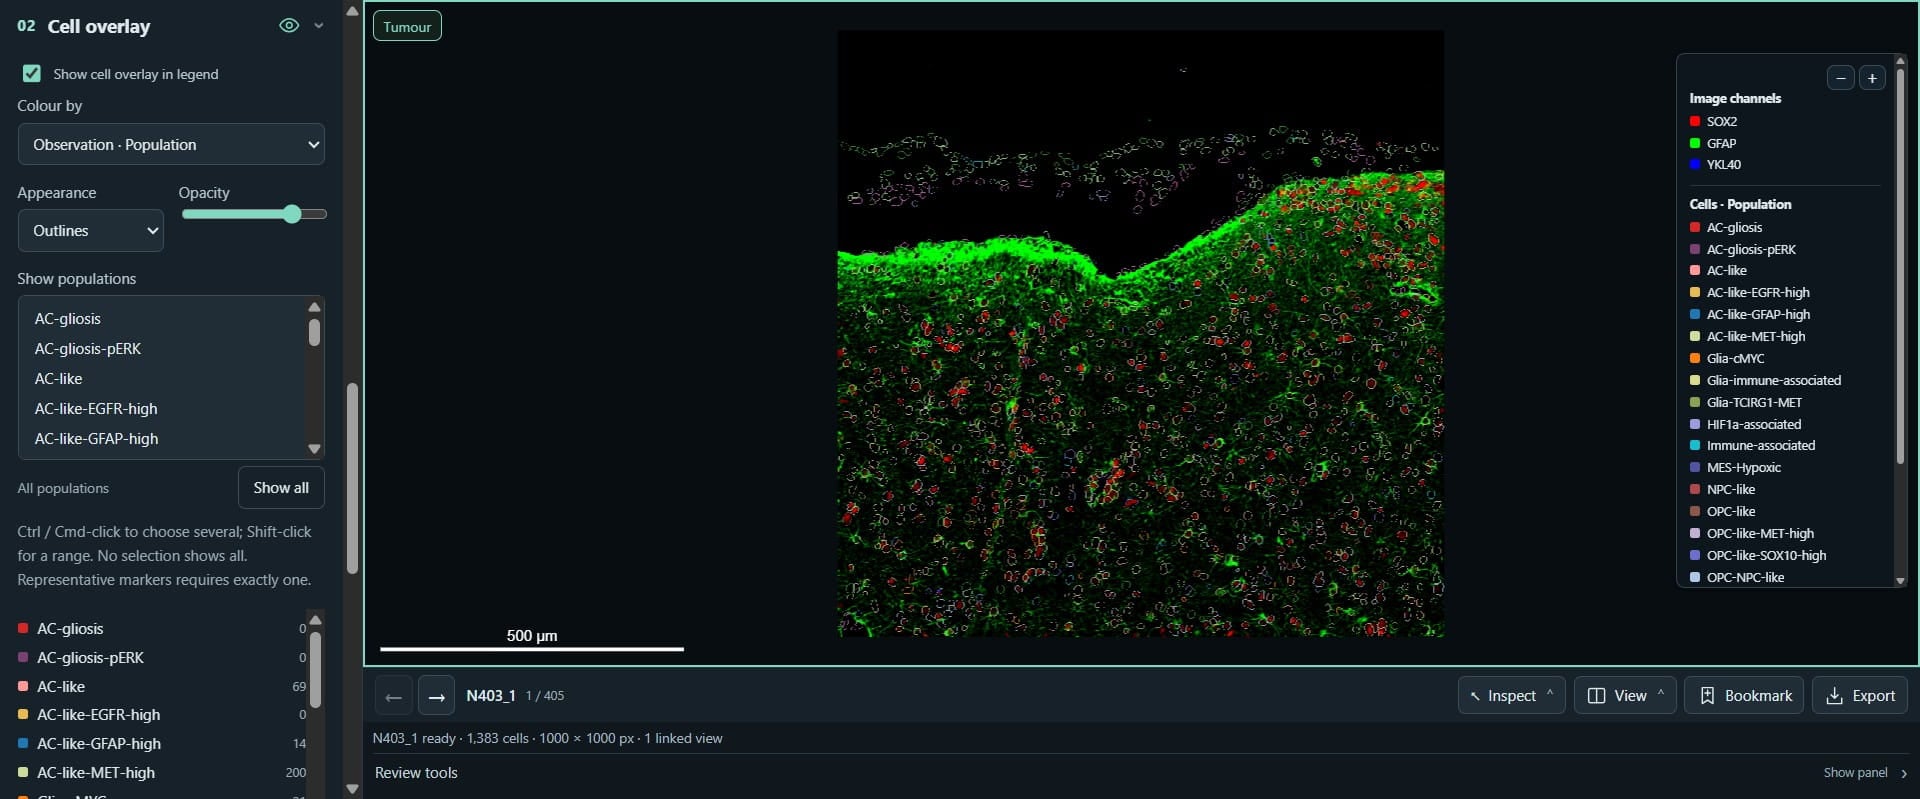Click the AC-like row in counts list

tap(162, 687)
